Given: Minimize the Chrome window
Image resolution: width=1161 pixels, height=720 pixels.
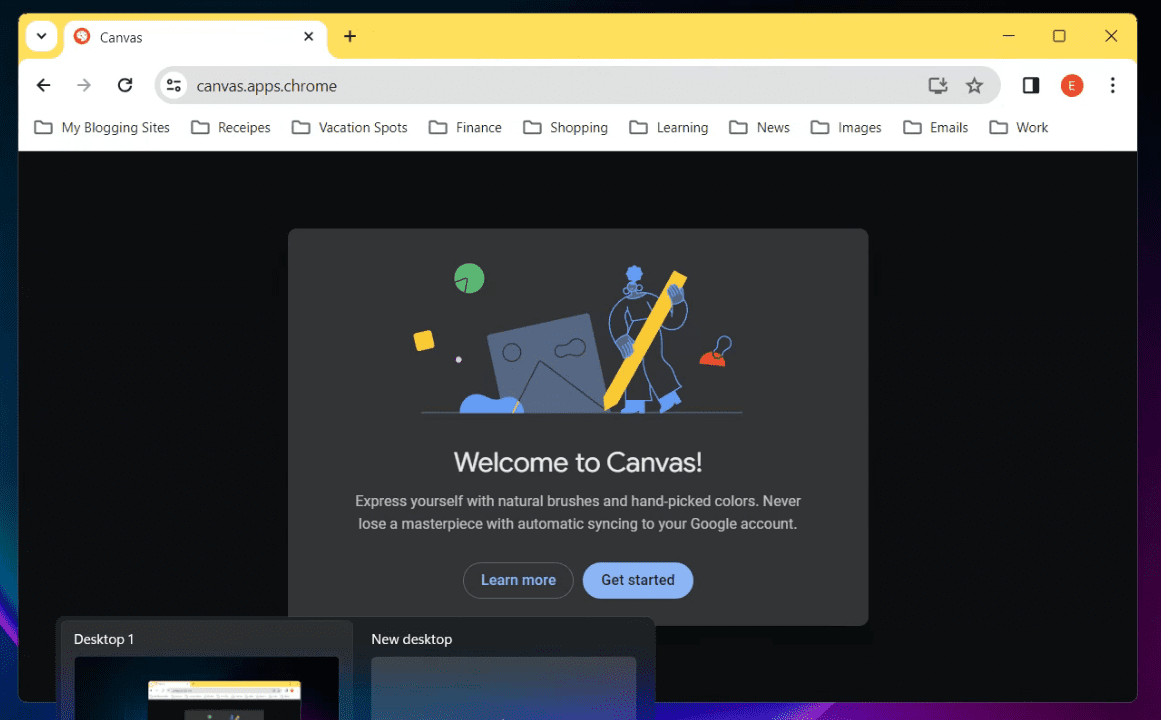Looking at the screenshot, I should click(1008, 36).
